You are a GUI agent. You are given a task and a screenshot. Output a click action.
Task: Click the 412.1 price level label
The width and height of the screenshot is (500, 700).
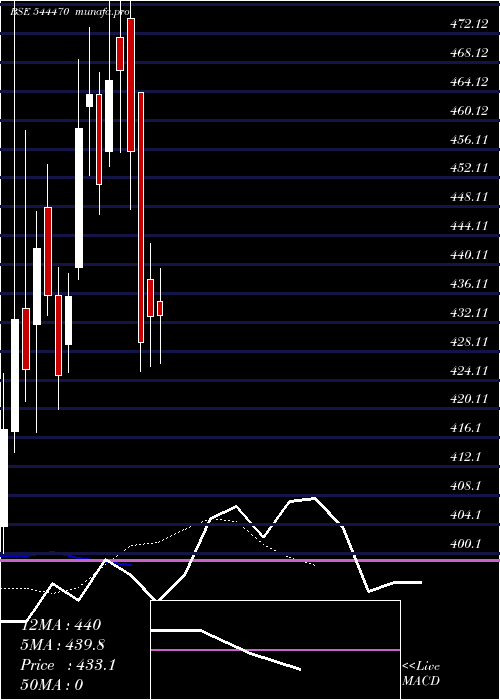(x=465, y=457)
